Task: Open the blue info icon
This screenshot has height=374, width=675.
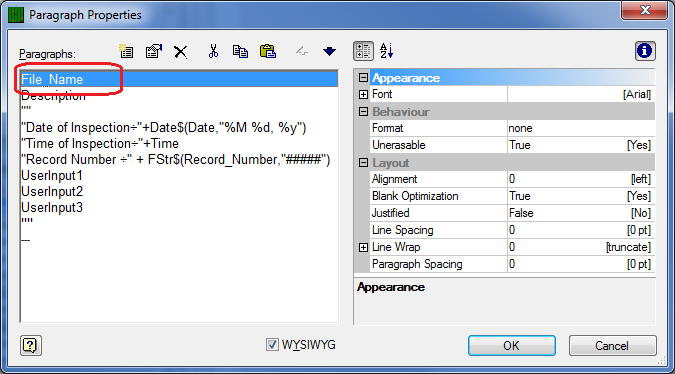Action: pyautogui.click(x=644, y=51)
